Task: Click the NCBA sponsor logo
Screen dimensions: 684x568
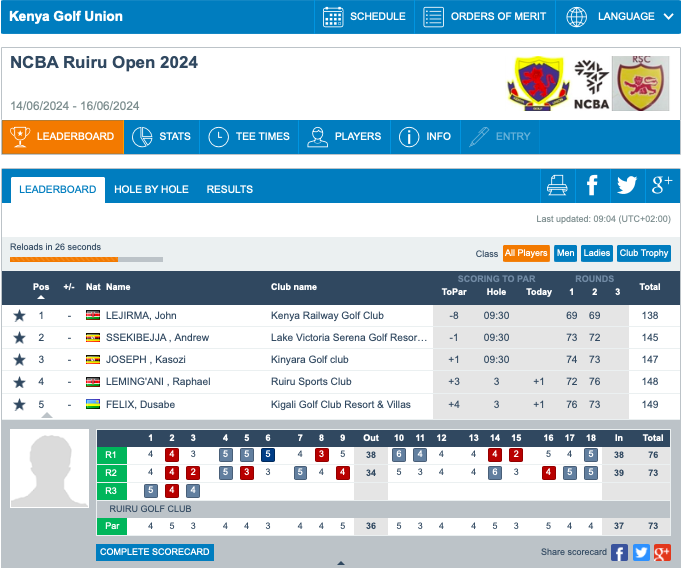Action: point(591,85)
